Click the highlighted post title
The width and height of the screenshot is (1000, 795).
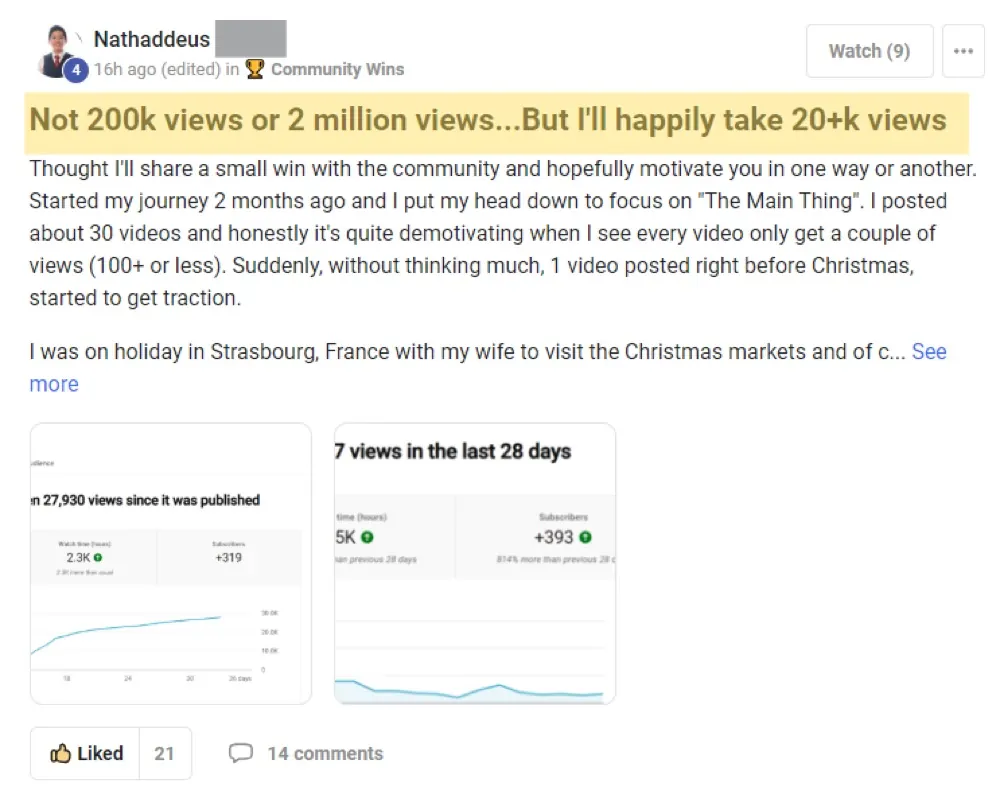click(488, 120)
